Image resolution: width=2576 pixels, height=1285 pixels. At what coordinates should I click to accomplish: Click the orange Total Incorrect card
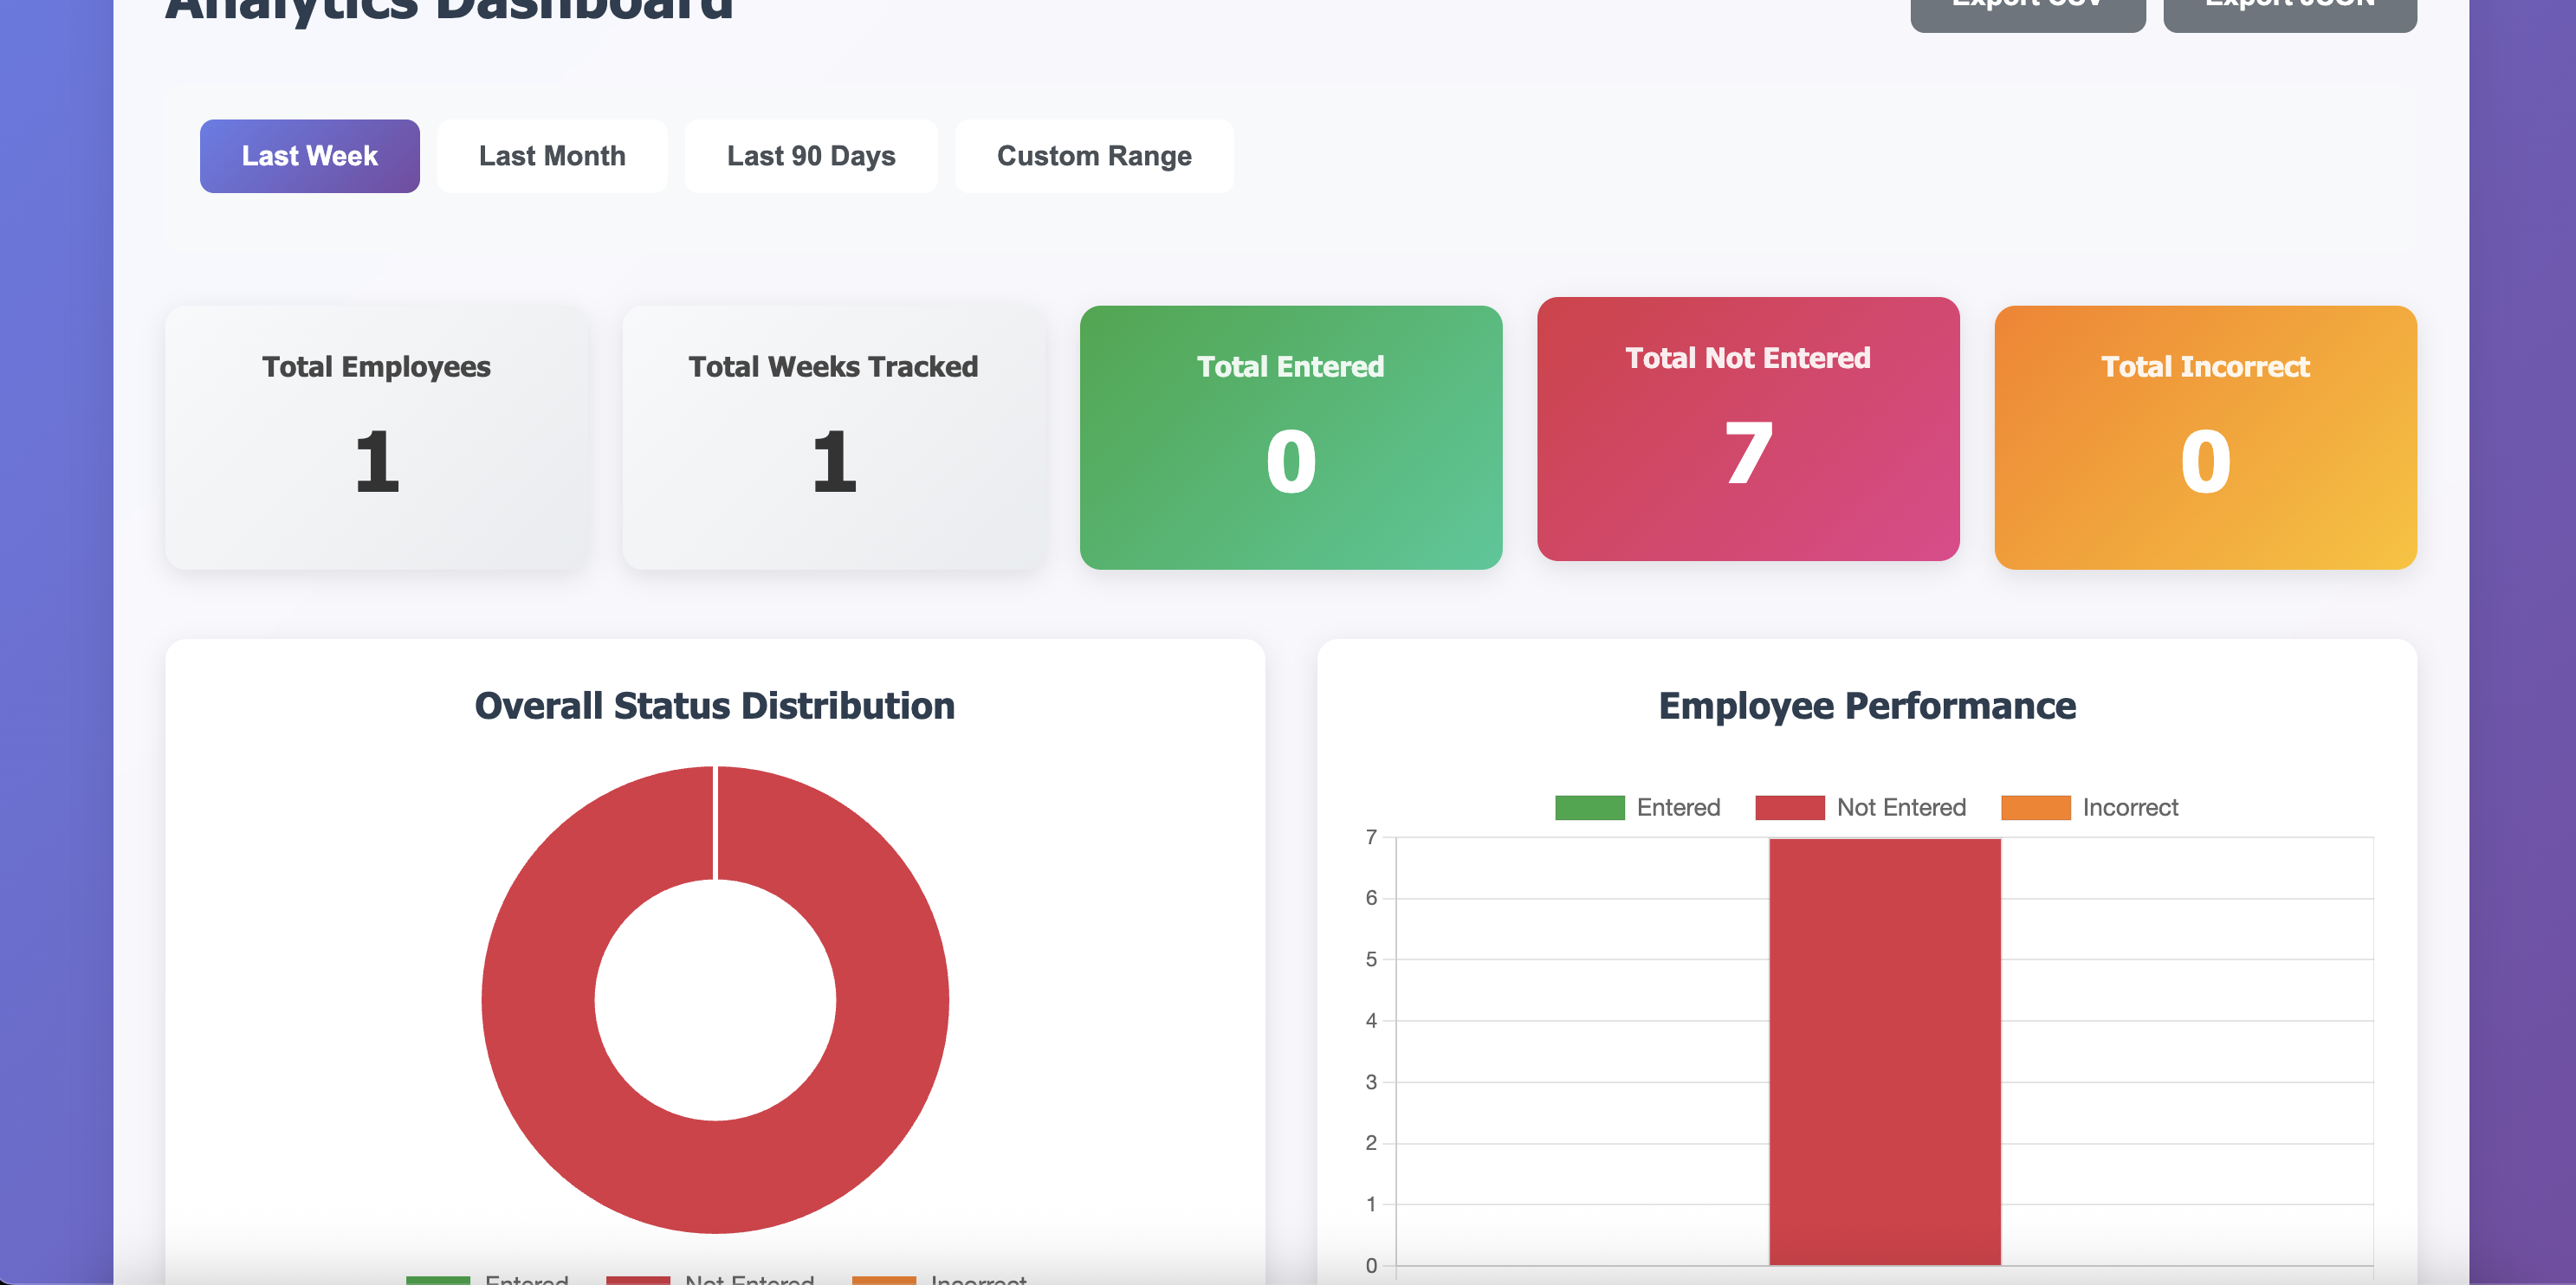[2205, 437]
